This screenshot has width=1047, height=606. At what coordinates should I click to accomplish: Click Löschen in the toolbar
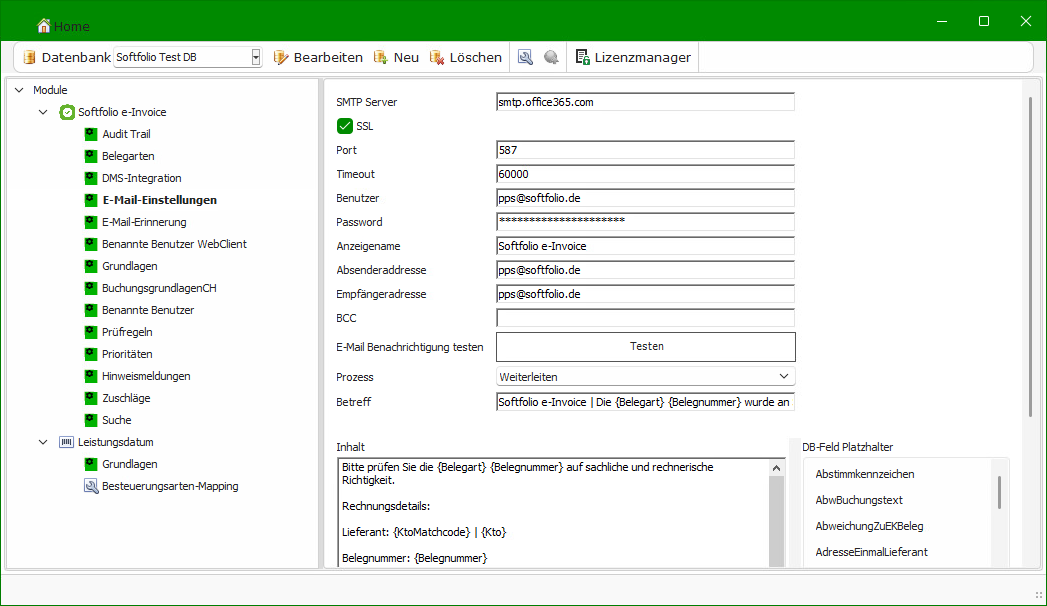coord(465,57)
